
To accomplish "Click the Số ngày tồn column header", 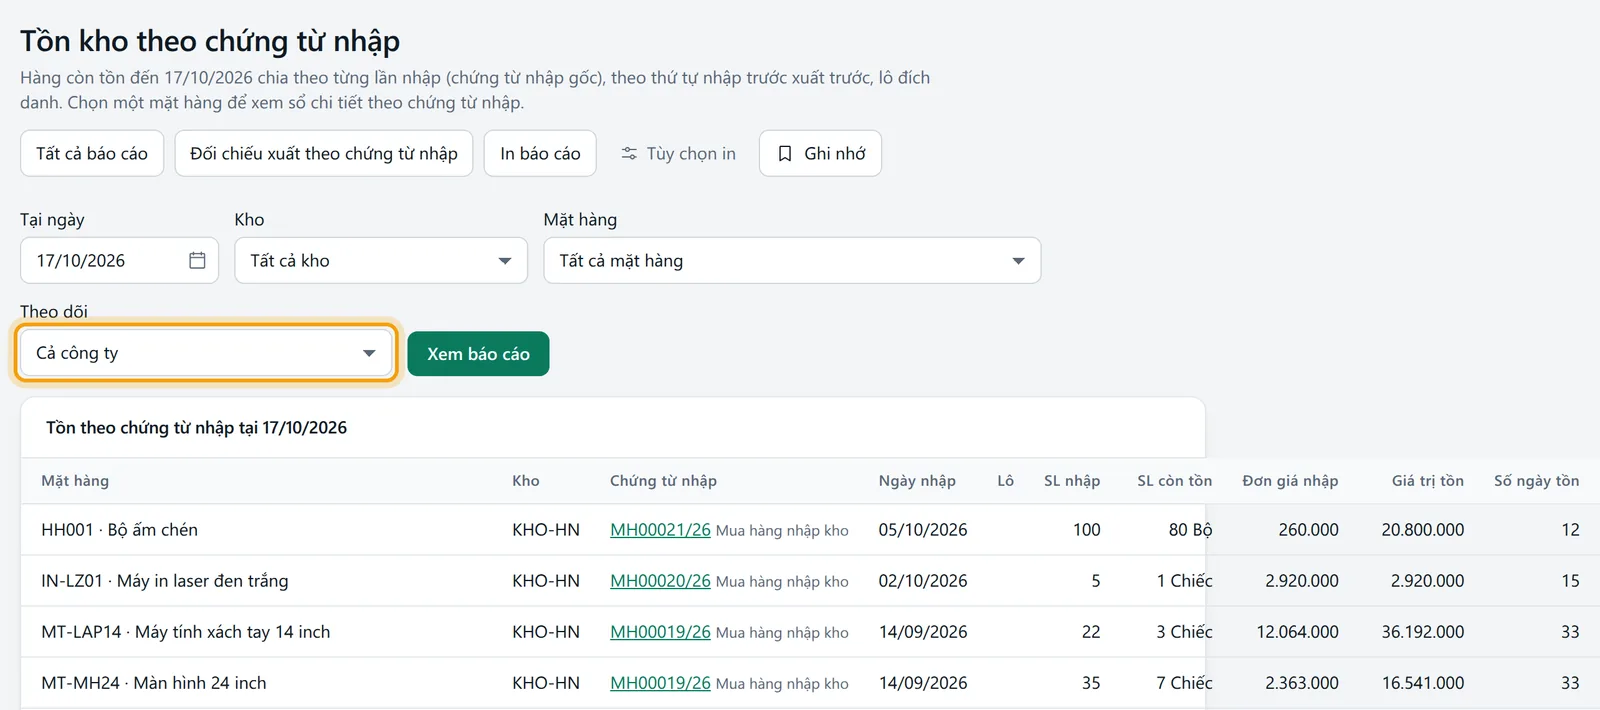I will (1536, 481).
